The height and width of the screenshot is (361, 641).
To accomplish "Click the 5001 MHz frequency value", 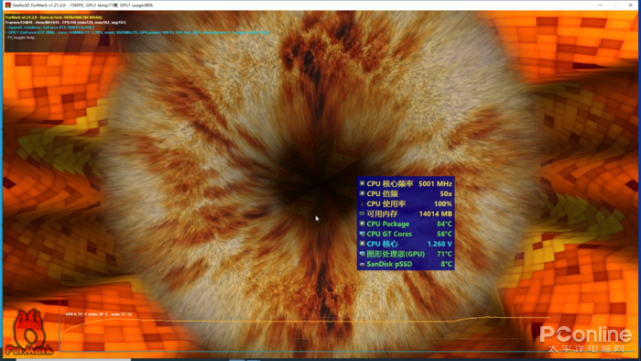I will [435, 184].
